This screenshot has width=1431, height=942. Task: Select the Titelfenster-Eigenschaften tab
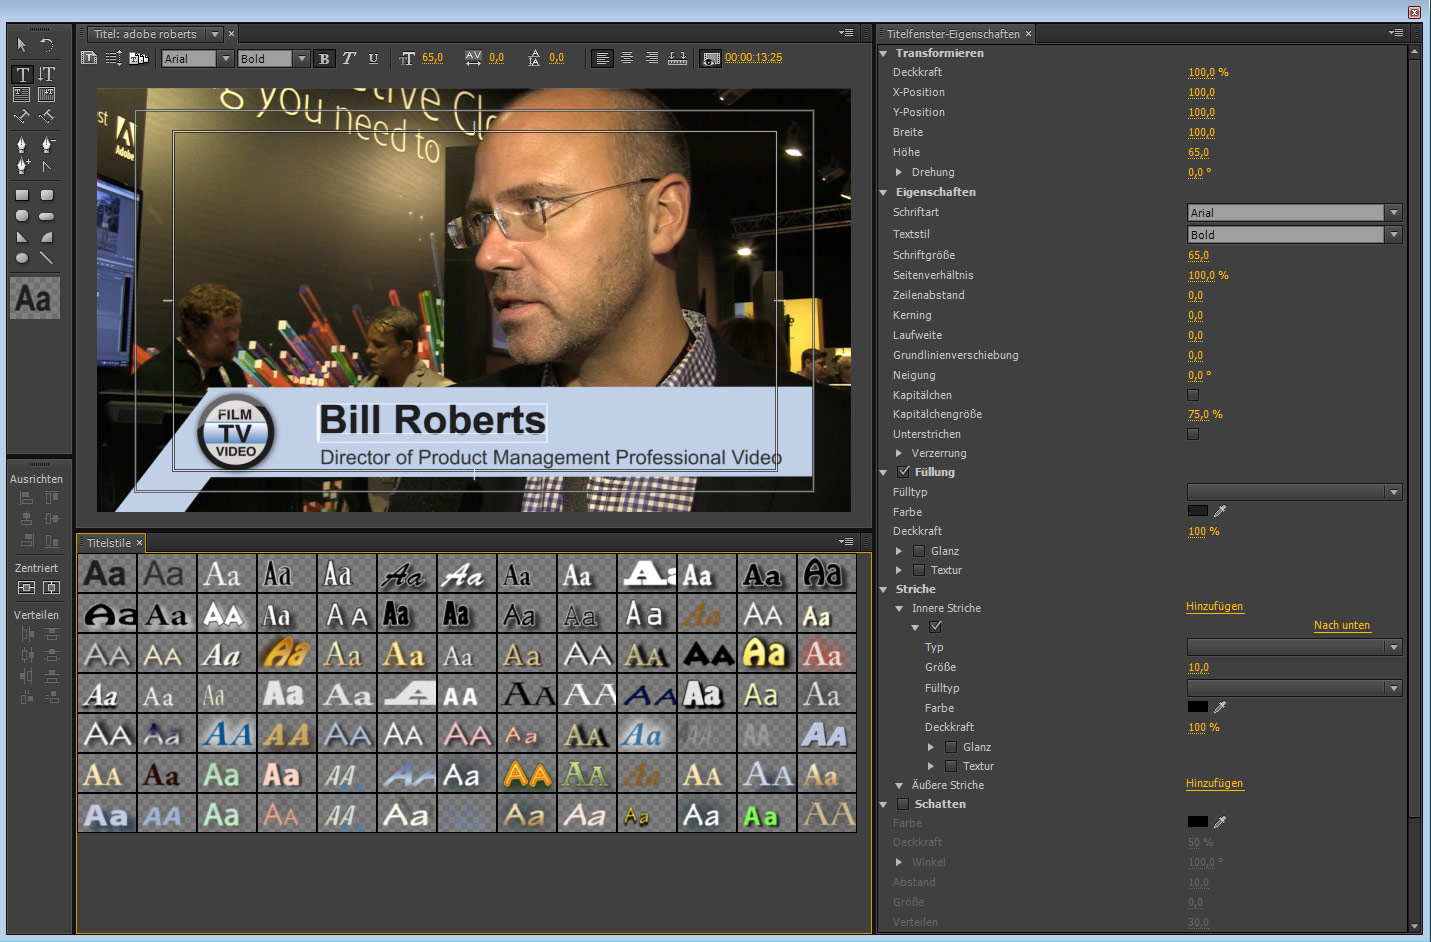point(952,34)
